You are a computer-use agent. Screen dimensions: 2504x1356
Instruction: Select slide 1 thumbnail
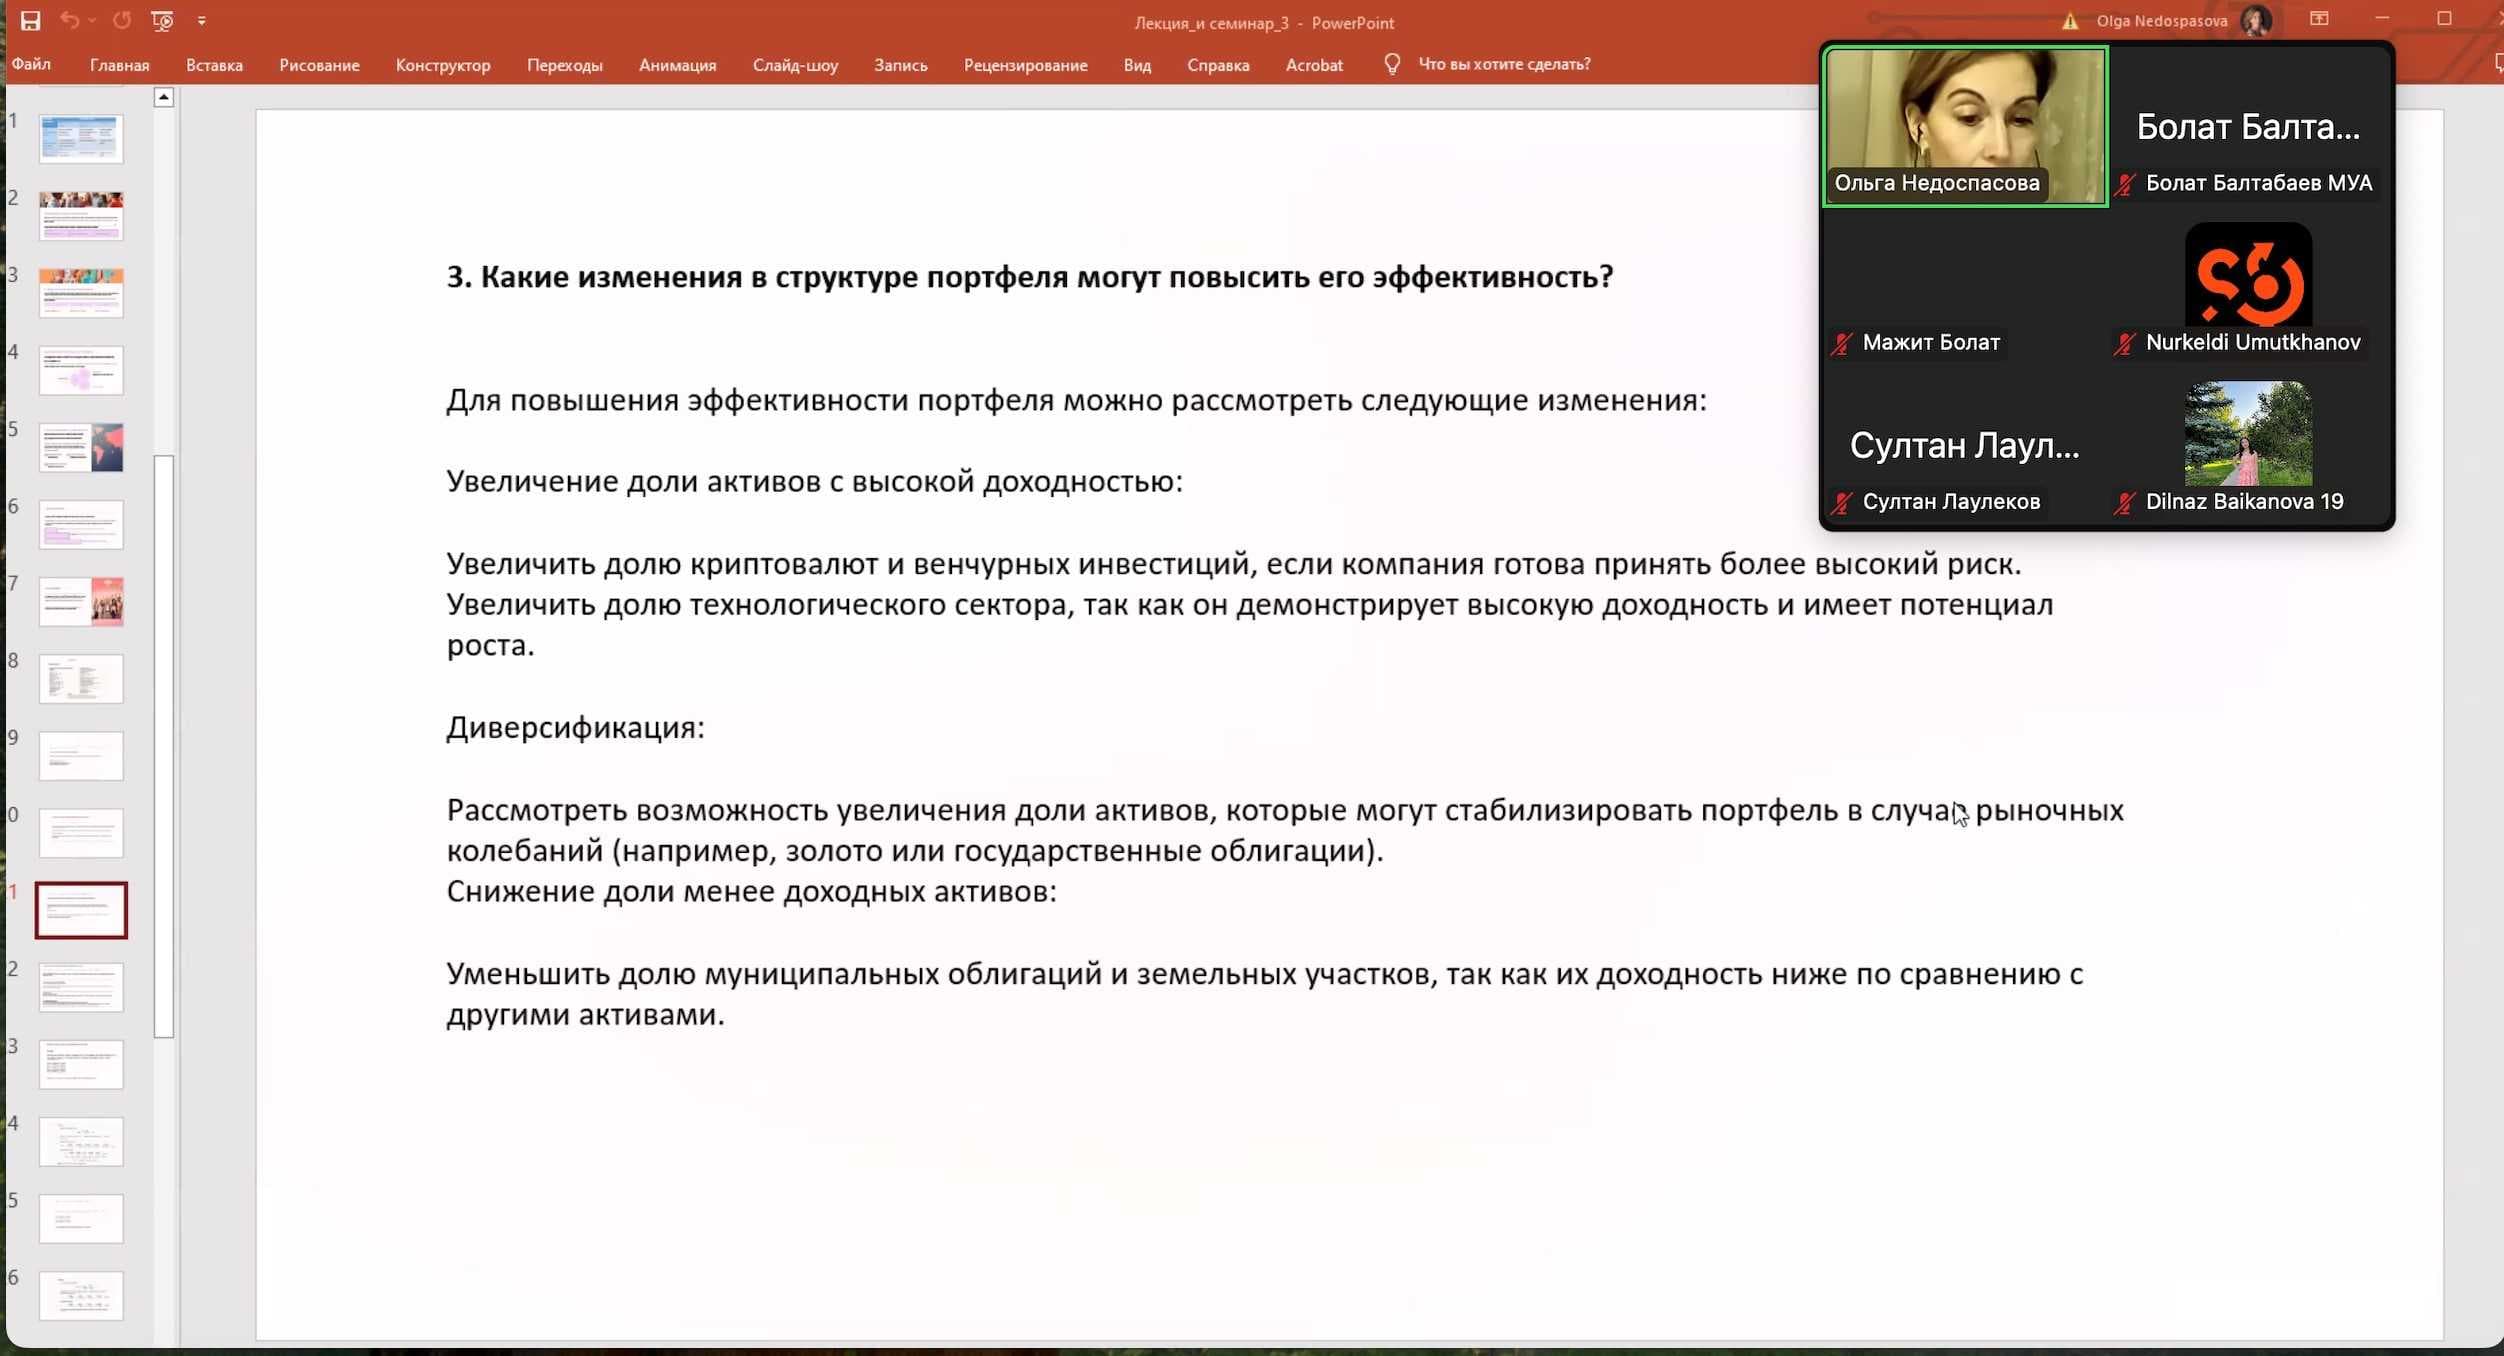81,138
